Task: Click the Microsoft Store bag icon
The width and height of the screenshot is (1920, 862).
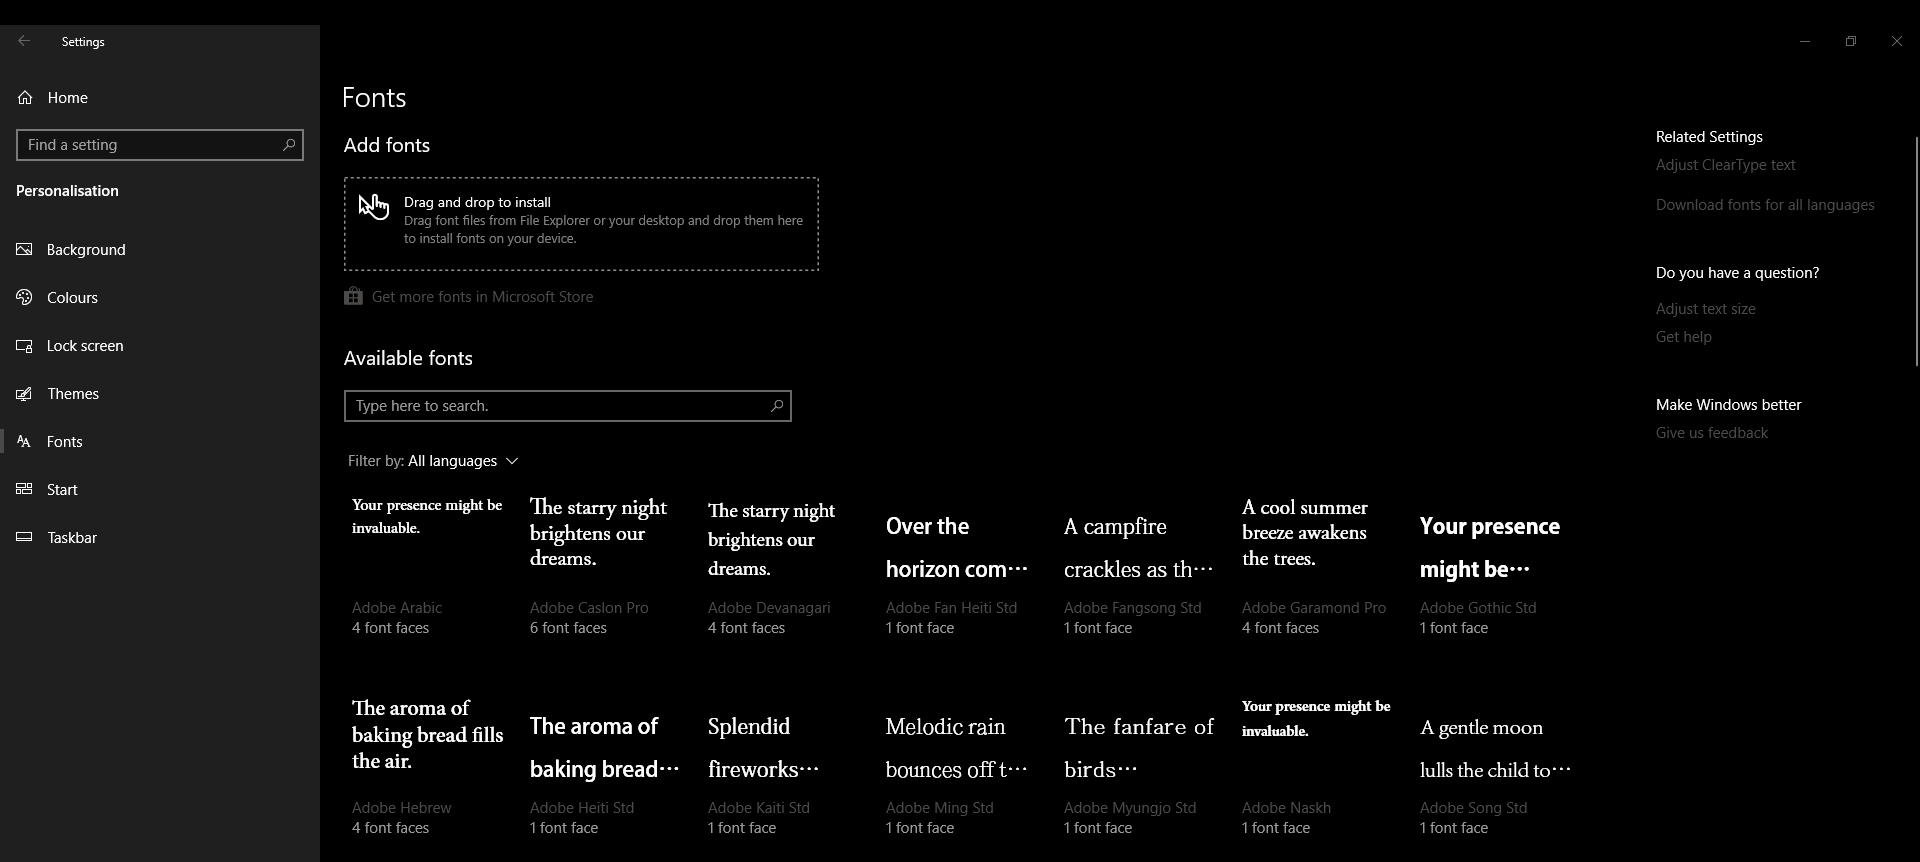Action: click(x=353, y=296)
